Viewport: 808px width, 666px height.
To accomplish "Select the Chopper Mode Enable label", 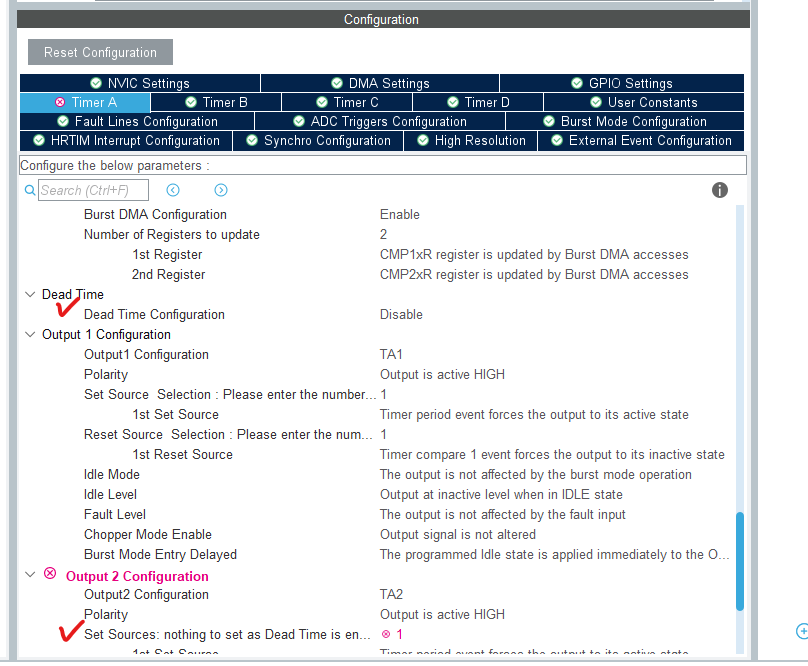I will [148, 535].
